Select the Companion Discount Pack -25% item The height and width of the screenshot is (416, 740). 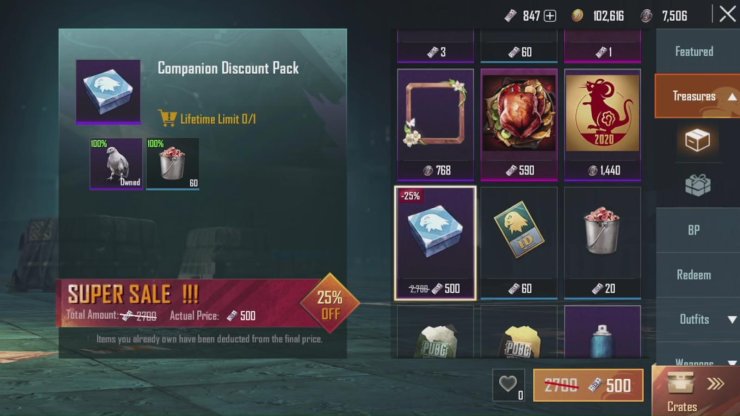point(435,243)
